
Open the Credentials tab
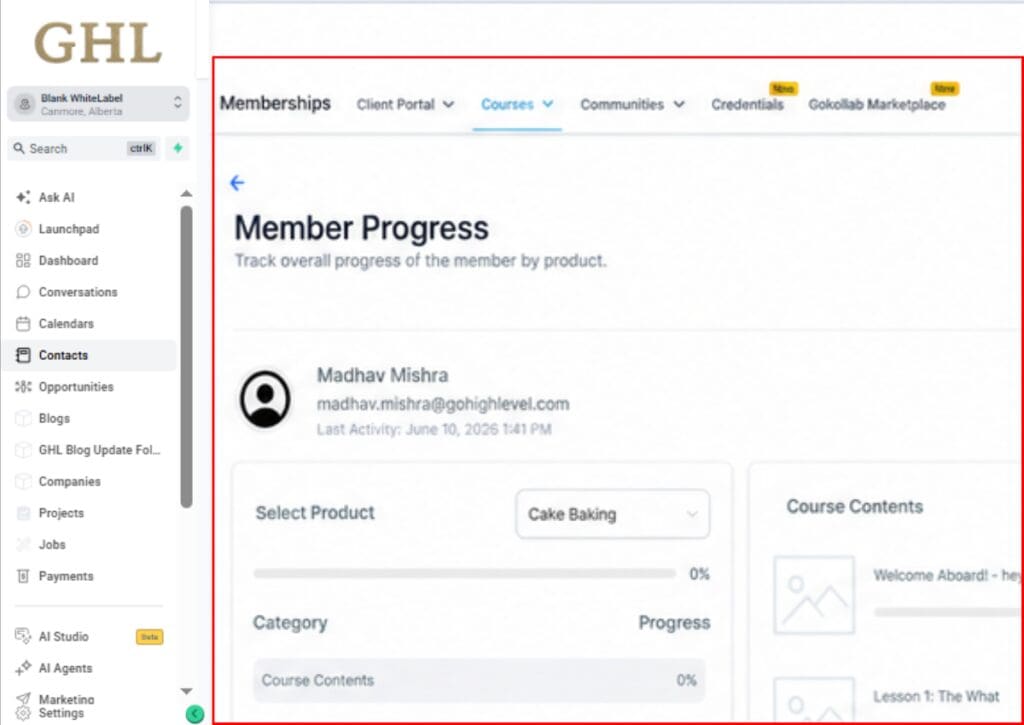click(x=747, y=105)
